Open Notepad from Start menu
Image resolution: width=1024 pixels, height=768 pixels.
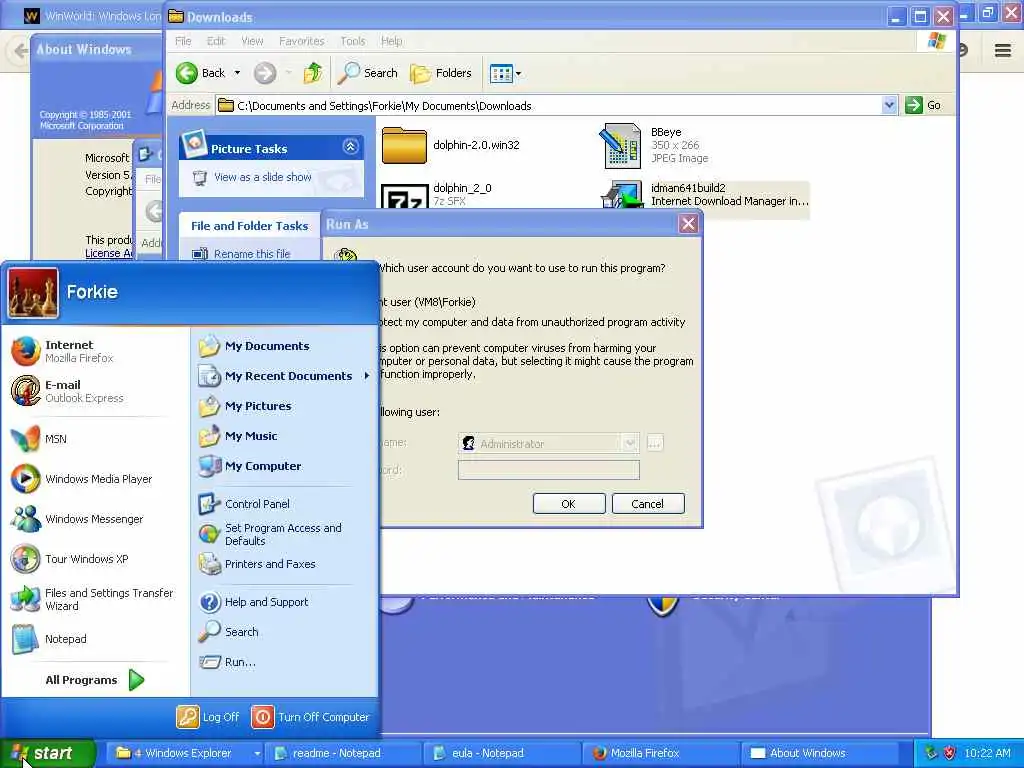tap(49, 639)
